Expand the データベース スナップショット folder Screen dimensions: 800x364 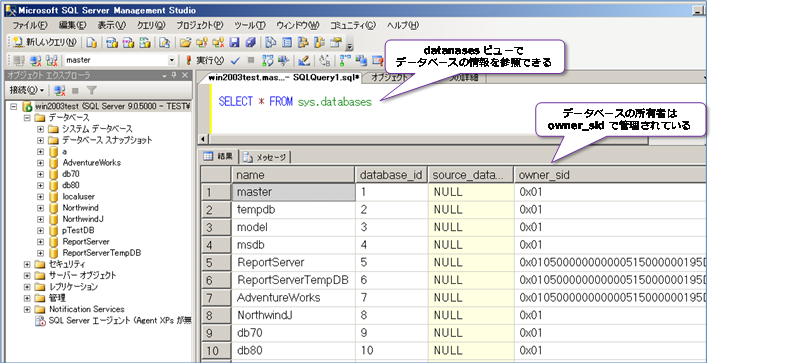point(40,140)
